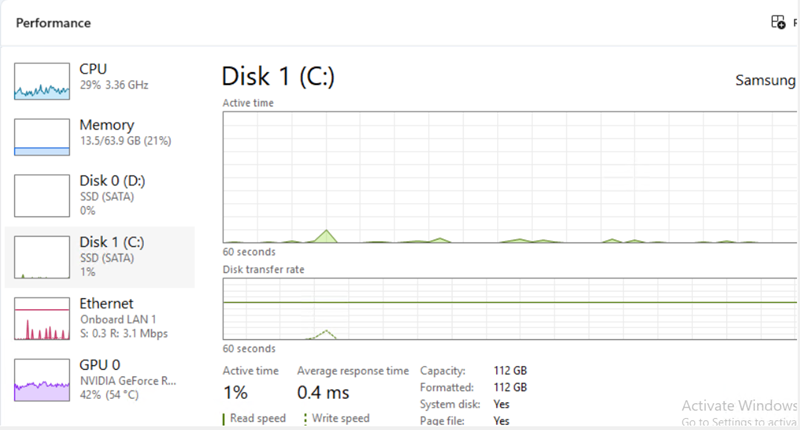Click the CPU mini usage graph
This screenshot has height=430, width=800.
[x=41, y=81]
